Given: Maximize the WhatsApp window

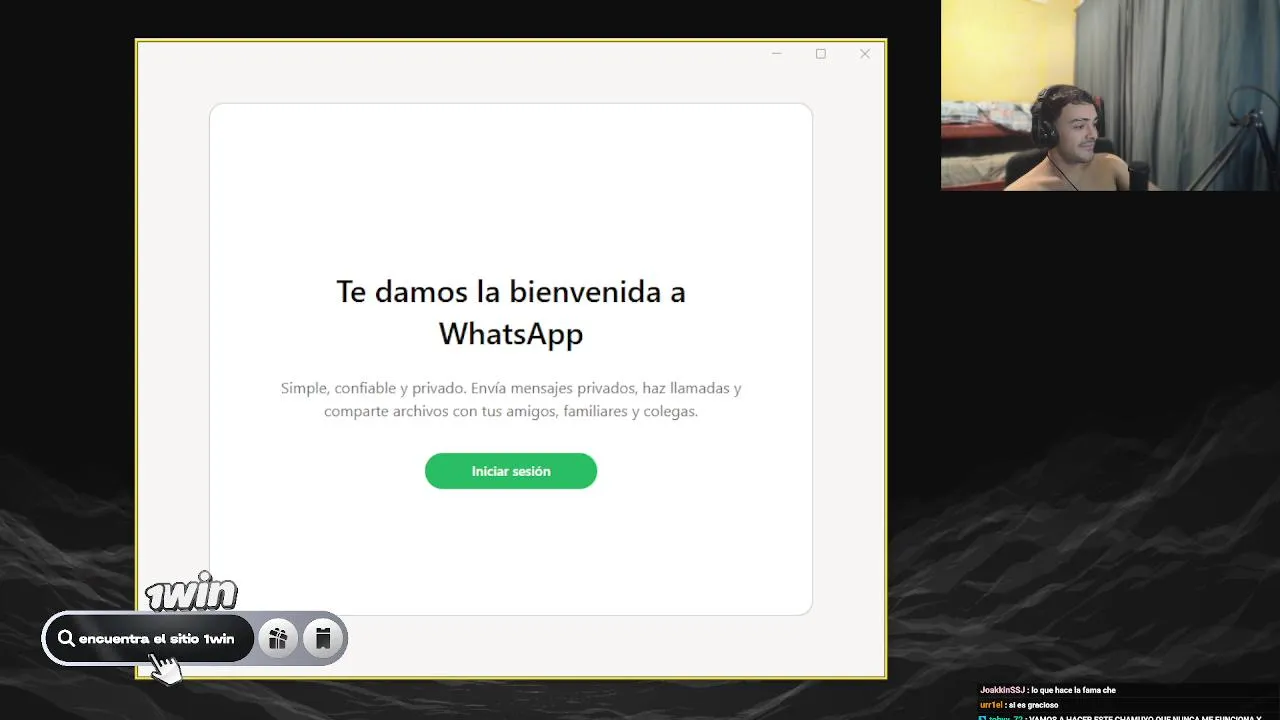Looking at the screenshot, I should point(821,54).
